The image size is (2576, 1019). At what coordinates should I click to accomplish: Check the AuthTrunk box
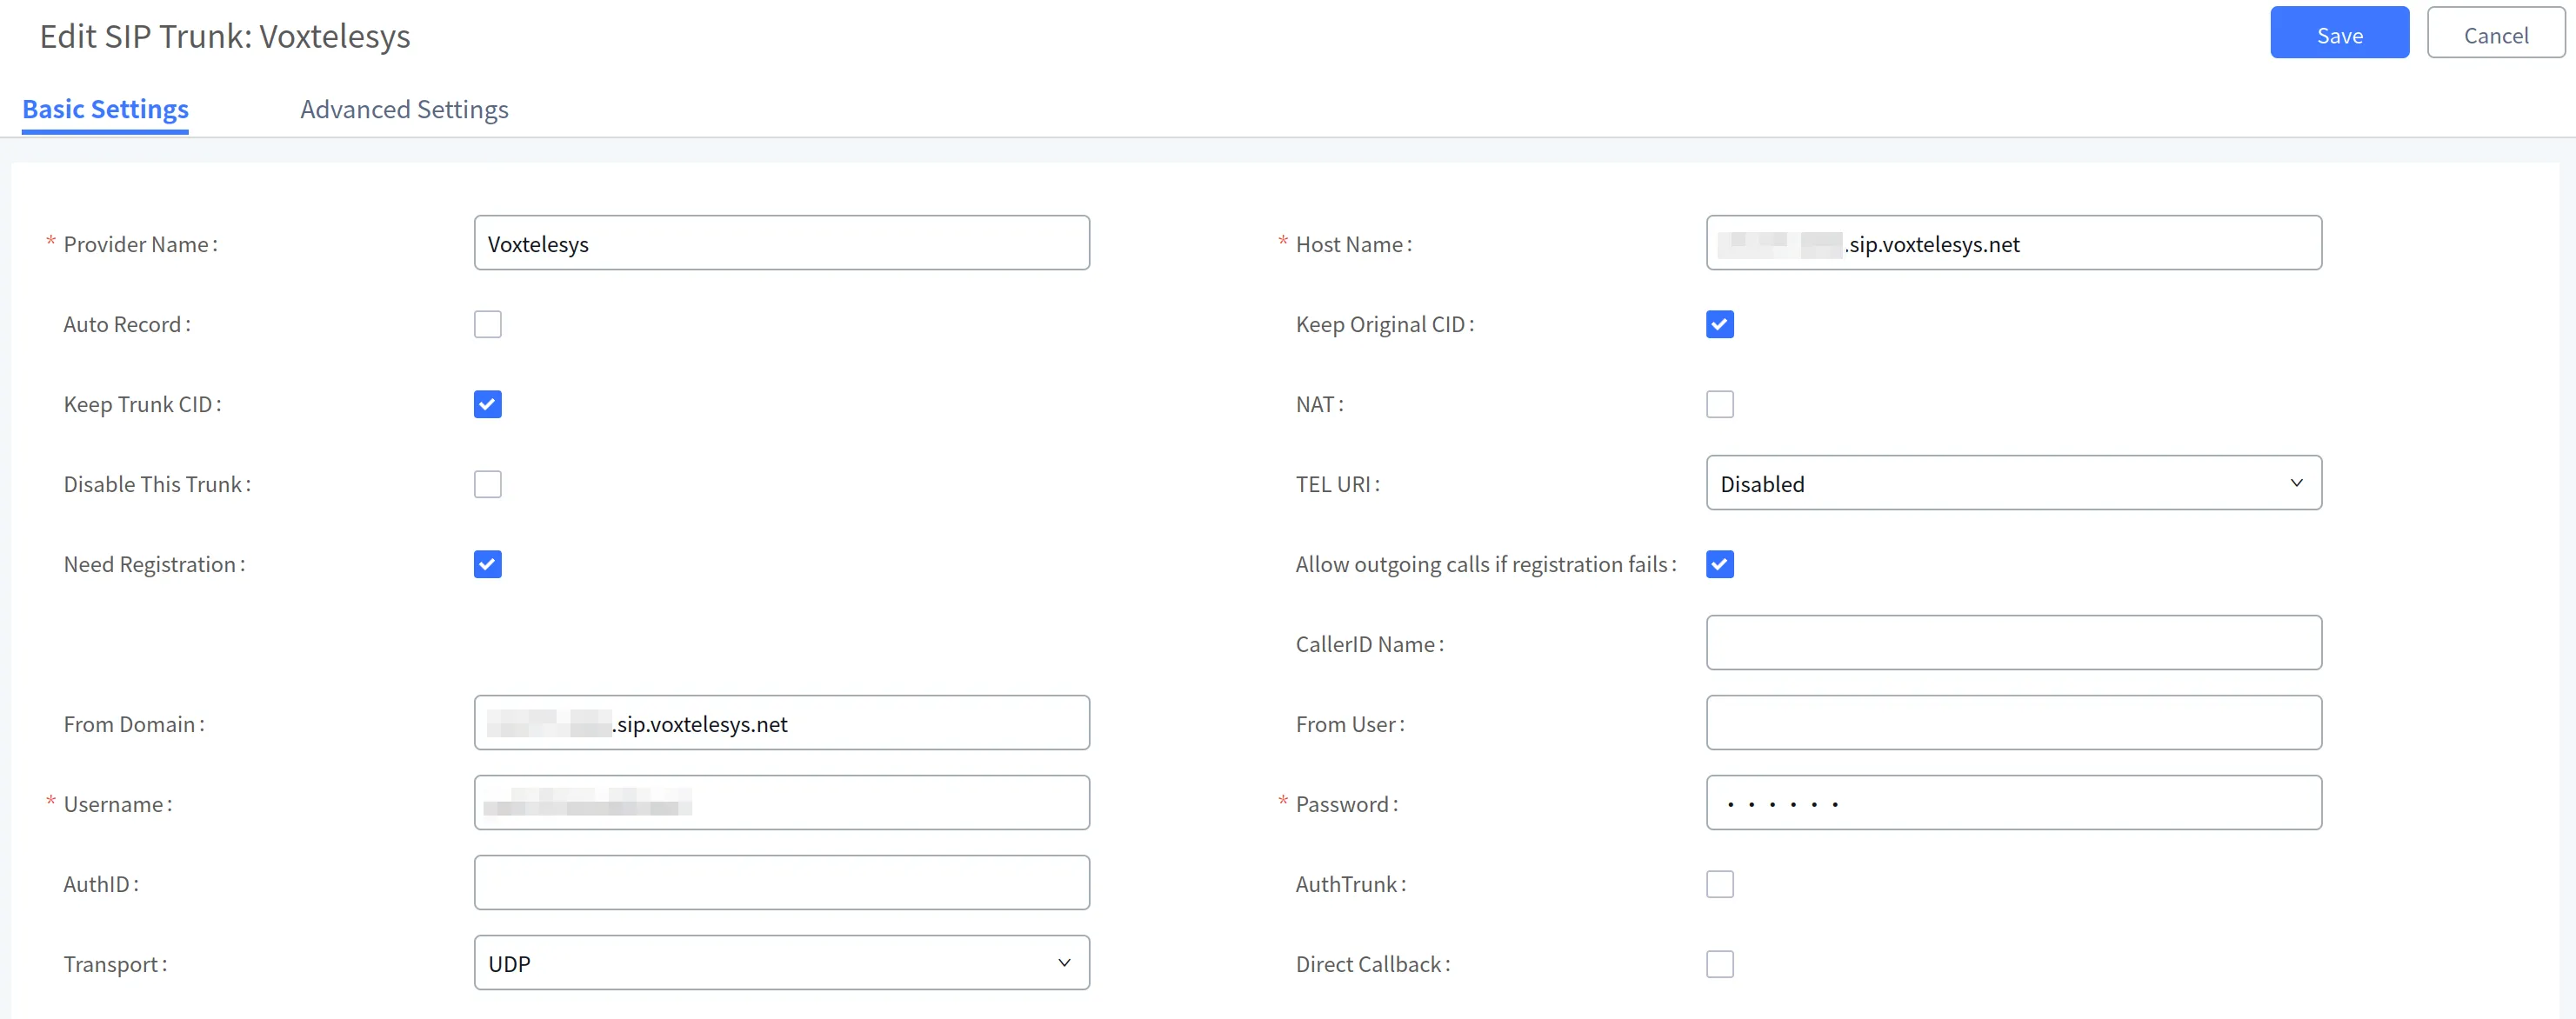pyautogui.click(x=1719, y=884)
